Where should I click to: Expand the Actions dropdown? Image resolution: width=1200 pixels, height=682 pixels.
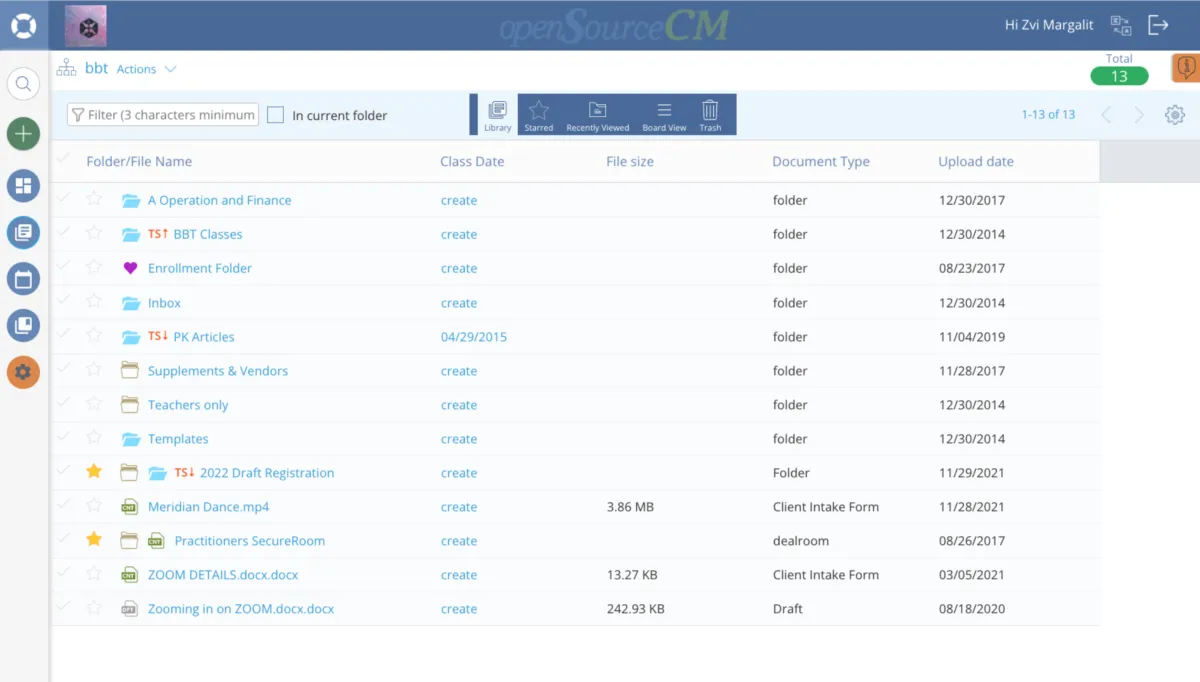click(146, 69)
